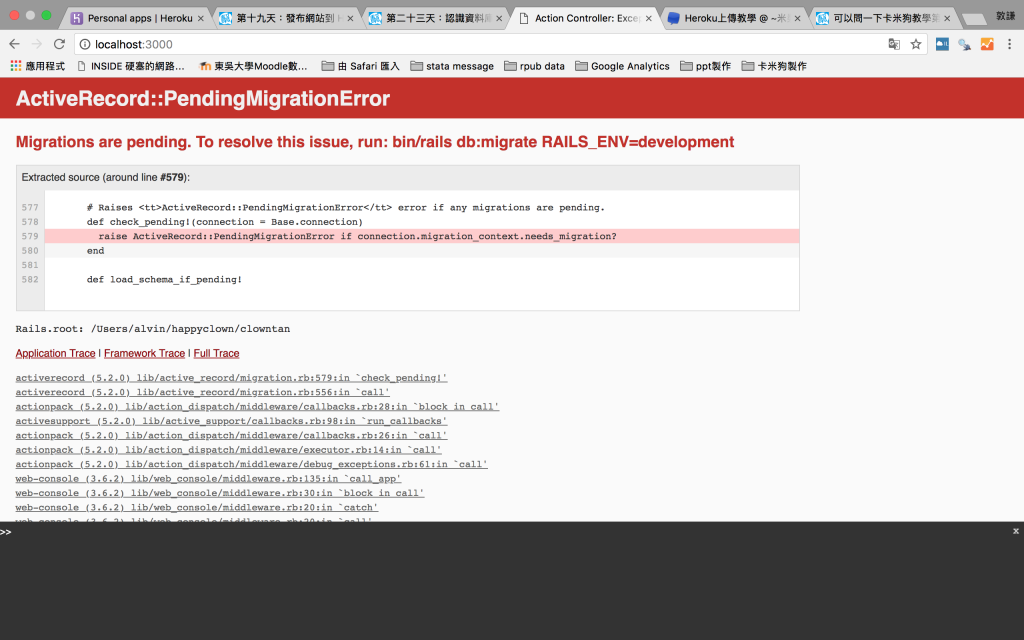The height and width of the screenshot is (640, 1024).
Task: Click the Migrations are pending message
Action: click(x=375, y=142)
